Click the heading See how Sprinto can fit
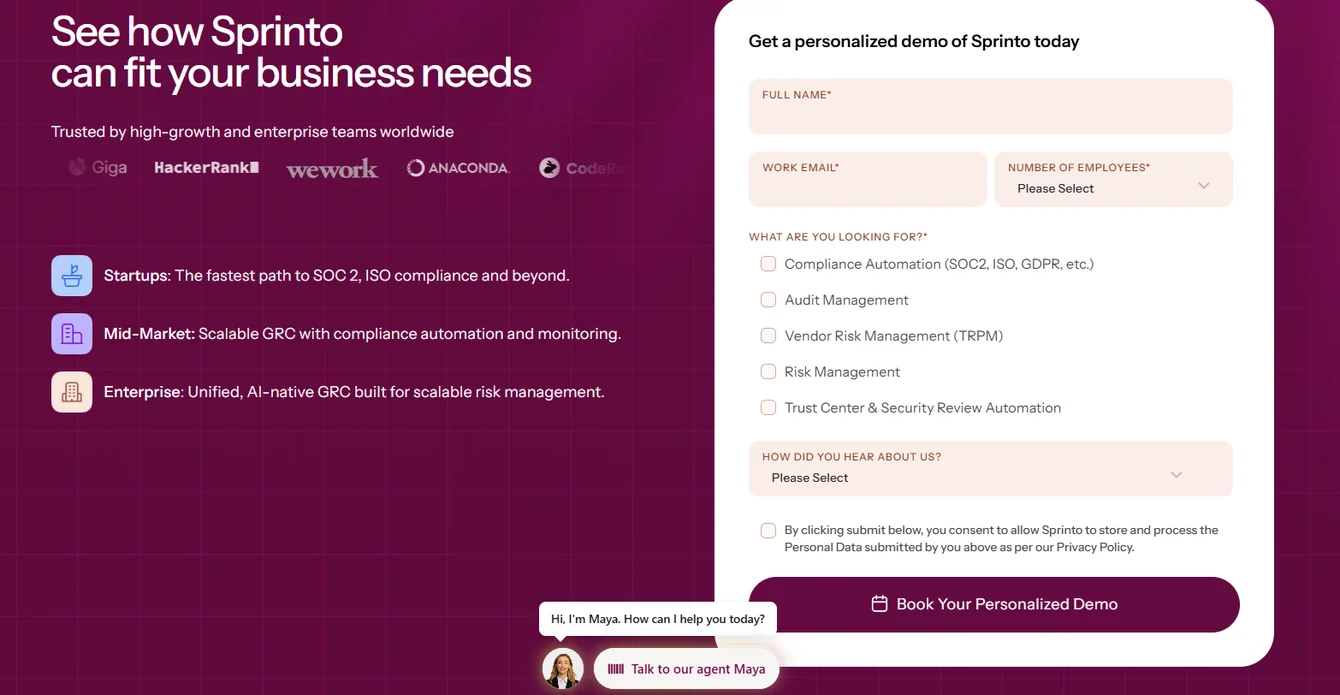The height and width of the screenshot is (695, 1340). coord(291,52)
